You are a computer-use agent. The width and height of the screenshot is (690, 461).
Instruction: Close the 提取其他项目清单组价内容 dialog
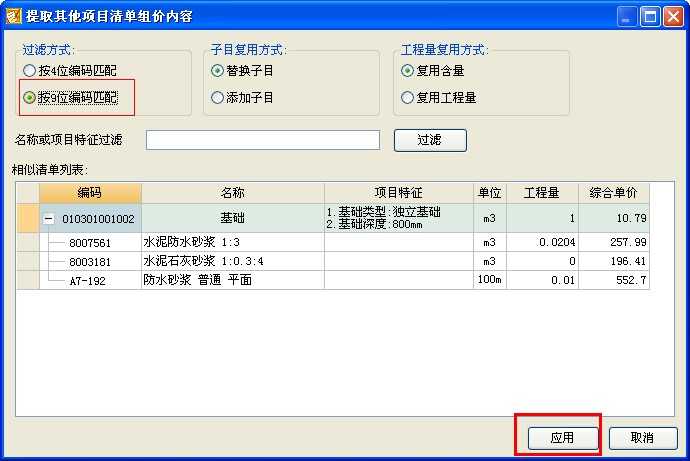[673, 17]
